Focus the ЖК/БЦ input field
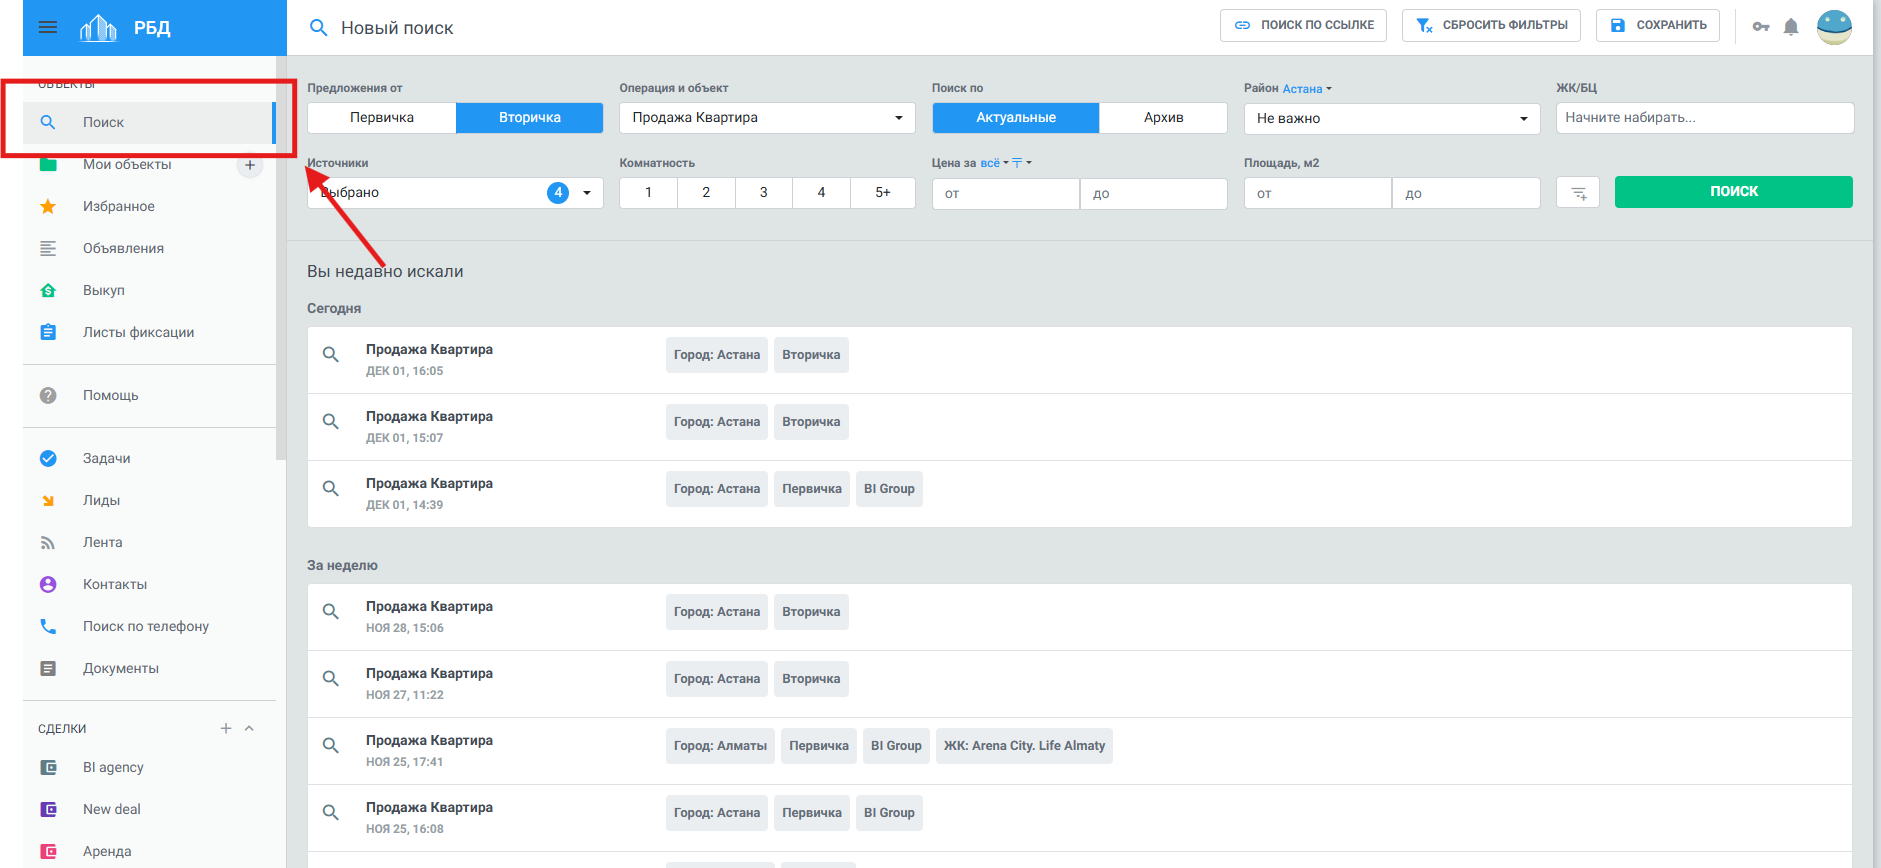 tap(1704, 118)
